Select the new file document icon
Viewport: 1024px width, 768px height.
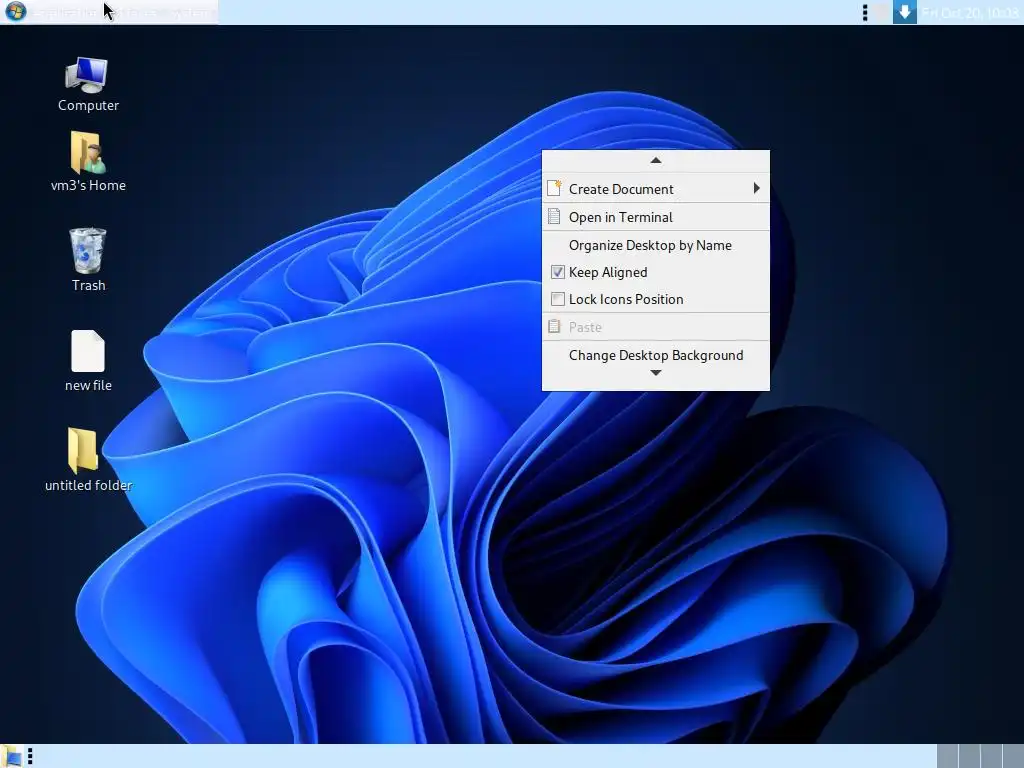click(88, 351)
